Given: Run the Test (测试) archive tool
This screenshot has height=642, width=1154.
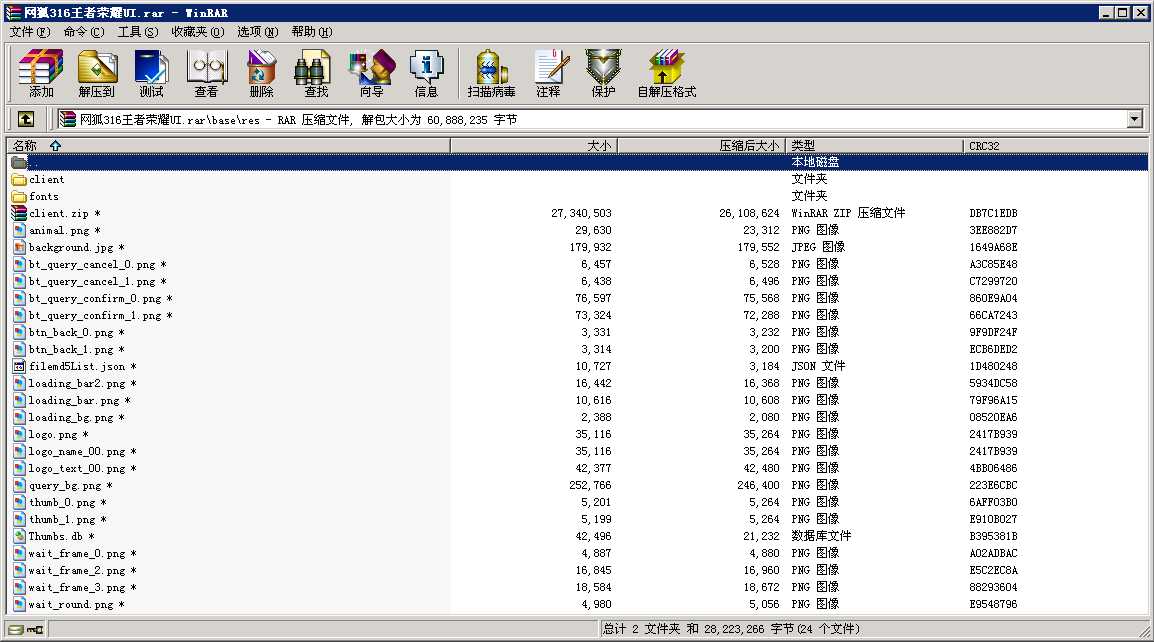Looking at the screenshot, I should (152, 74).
